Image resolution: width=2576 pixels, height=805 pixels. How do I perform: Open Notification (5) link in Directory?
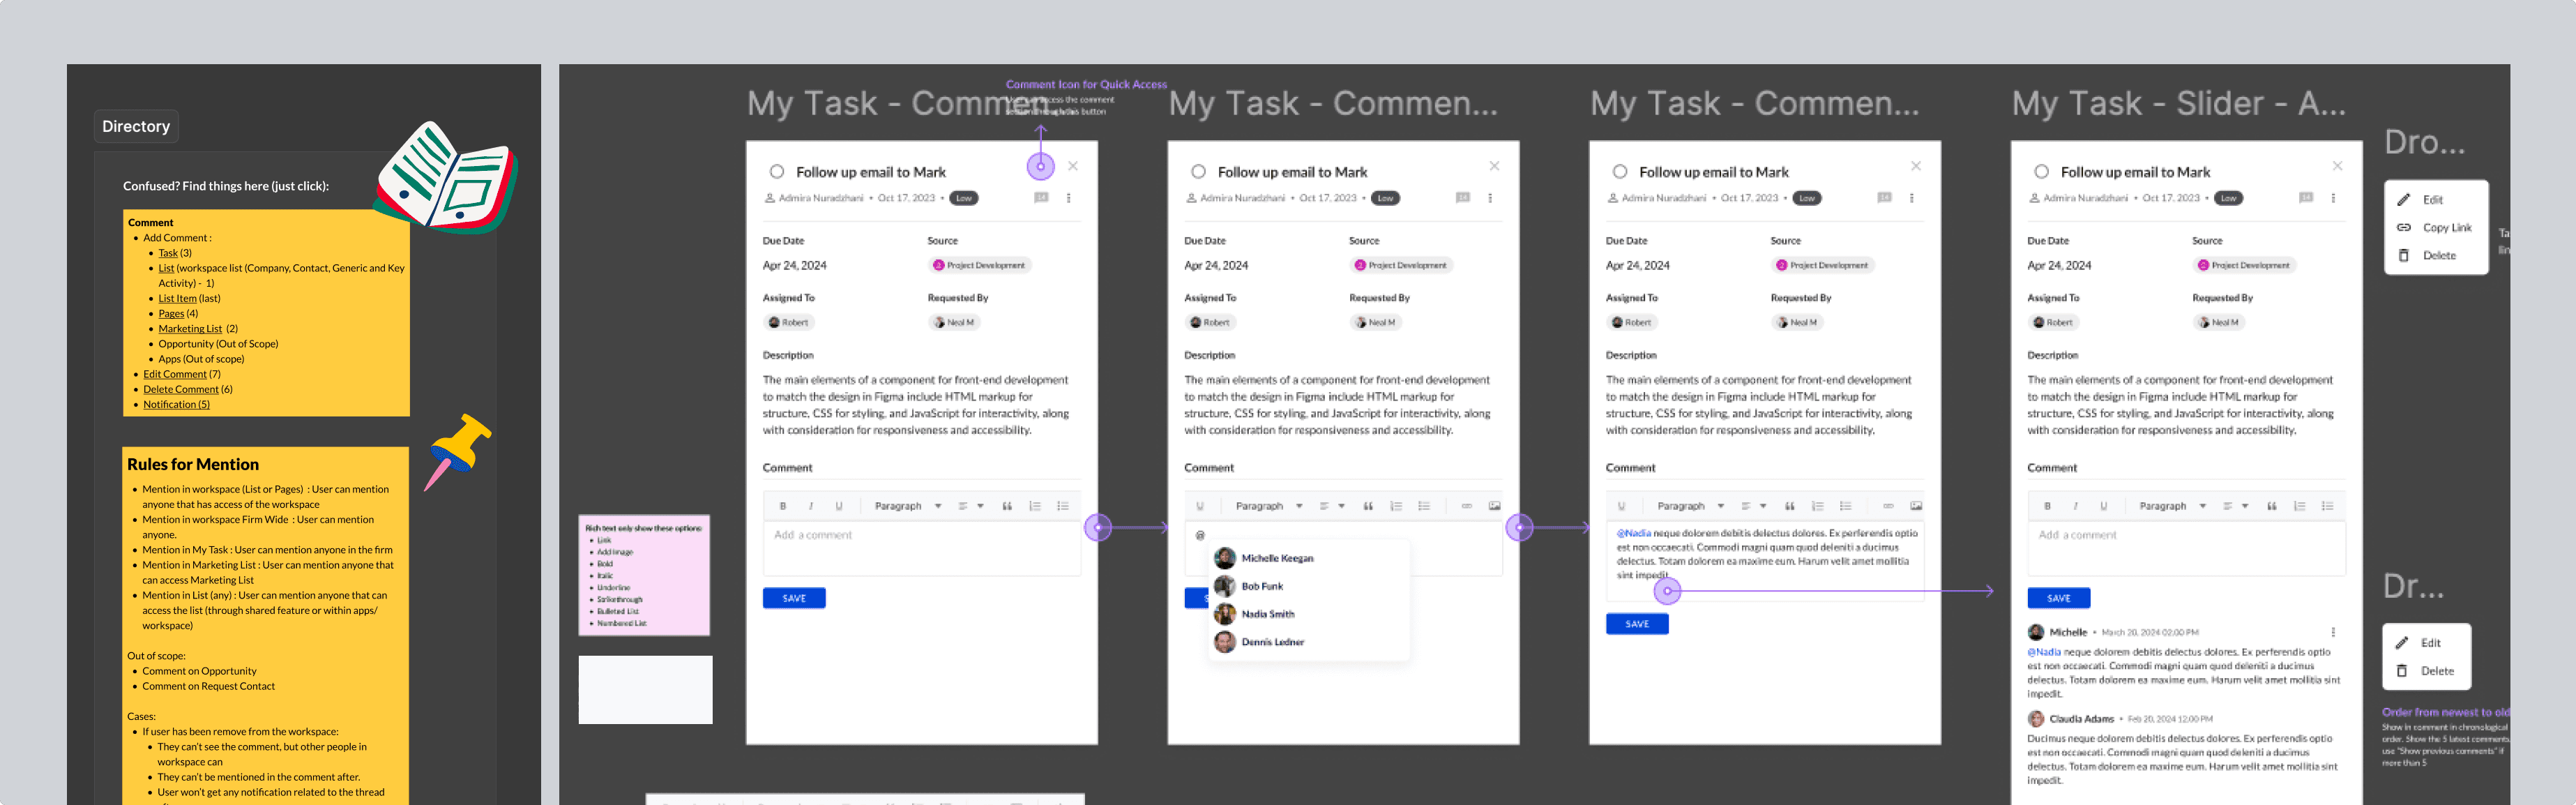(x=176, y=404)
